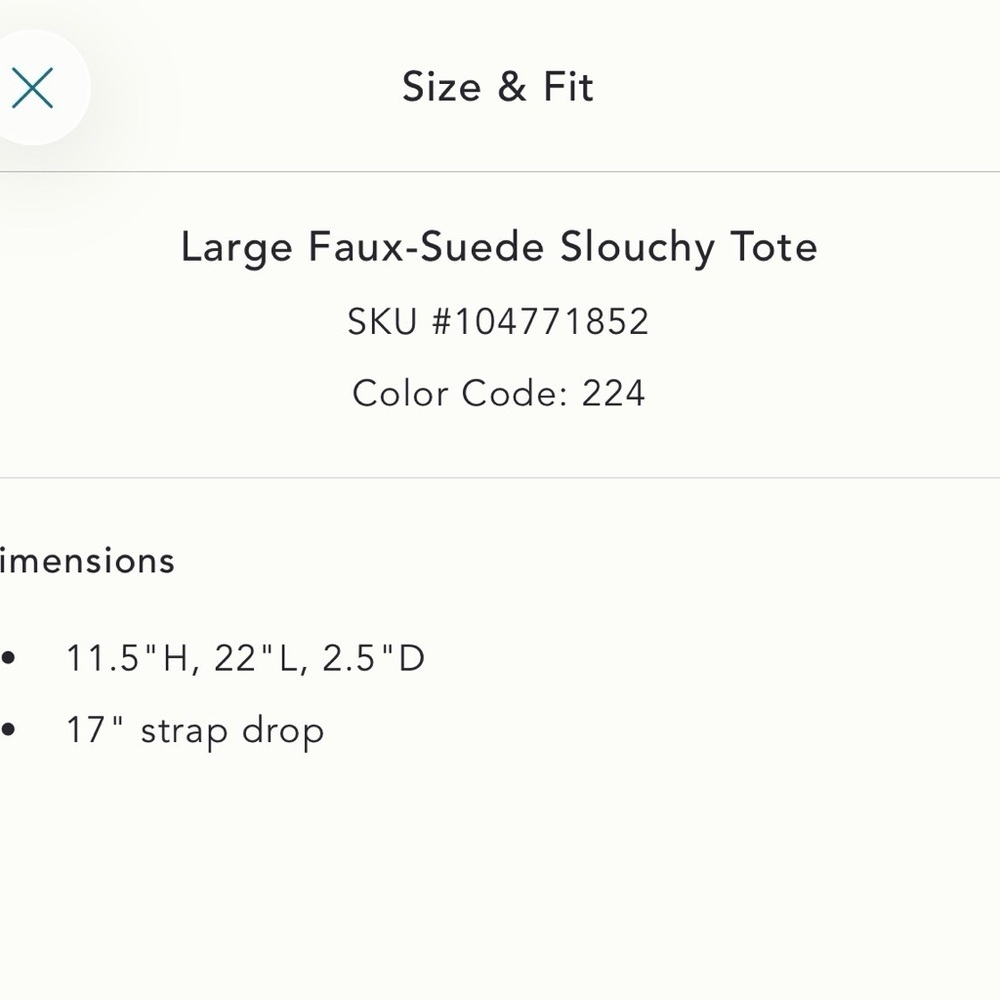Click the bullet beside 11.5"H dimensions
Screen dimensions: 1000x1000
[8, 658]
